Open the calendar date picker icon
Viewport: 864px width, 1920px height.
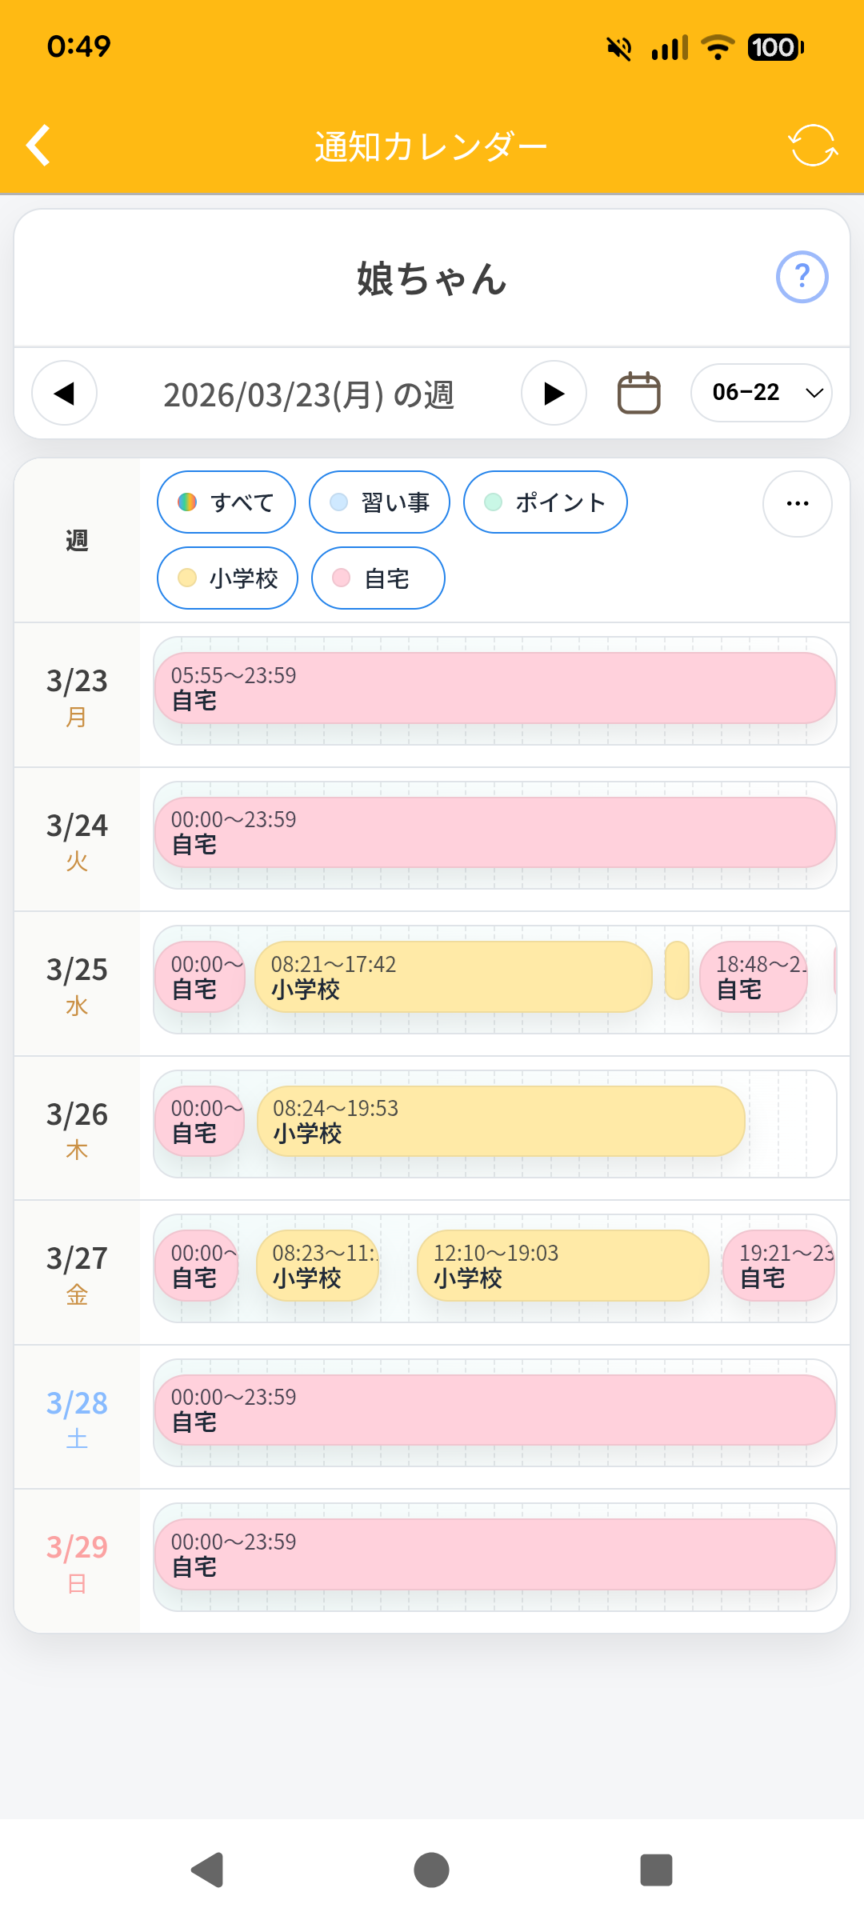pos(639,393)
